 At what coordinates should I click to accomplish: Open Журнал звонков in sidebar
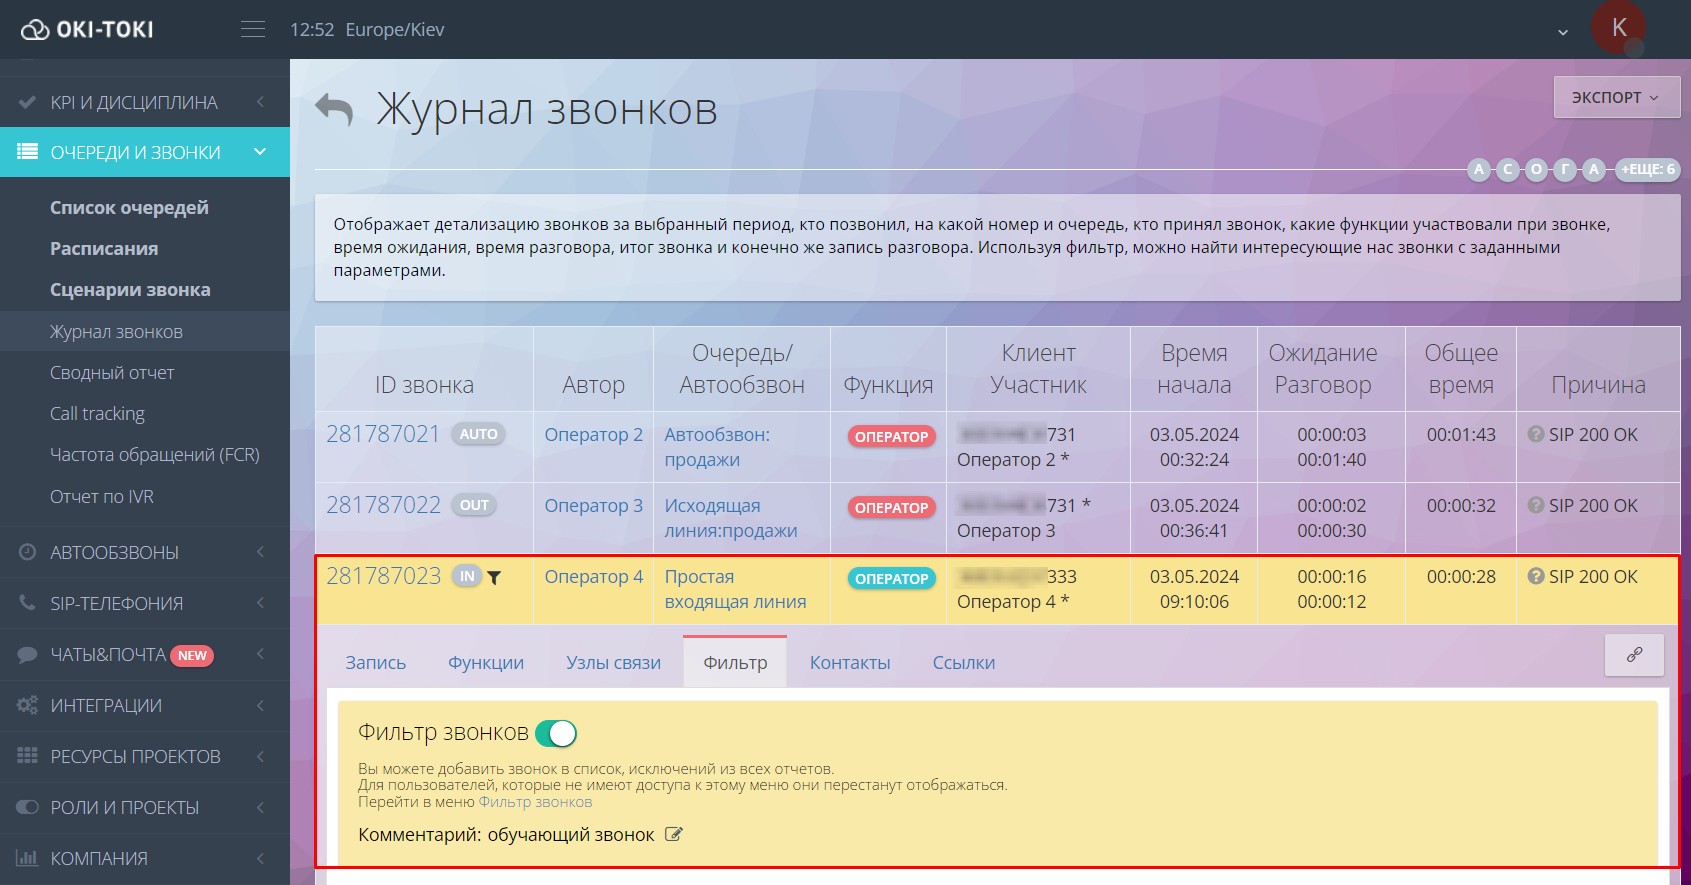(x=116, y=331)
